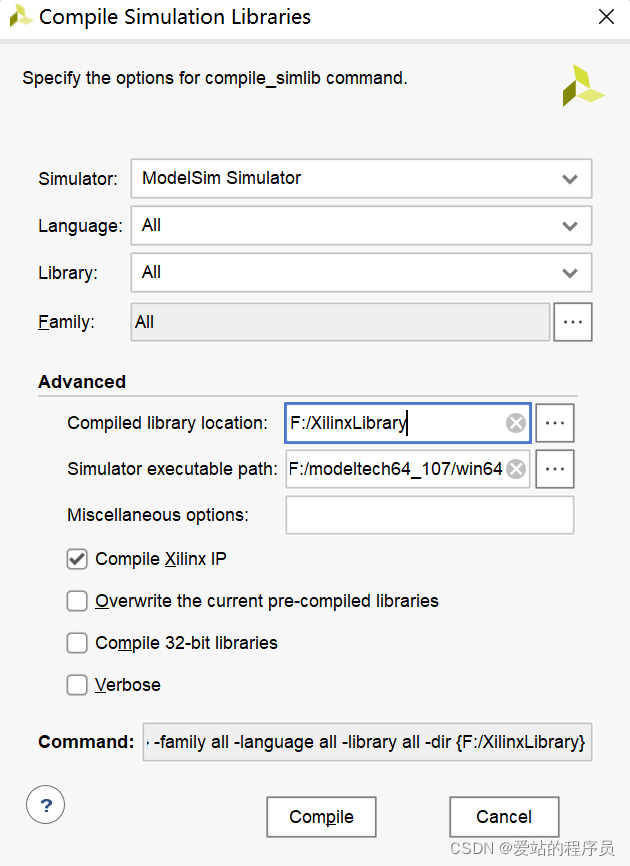Browse for a Family using the ellipsis button
The image size is (630, 866).
point(573,321)
